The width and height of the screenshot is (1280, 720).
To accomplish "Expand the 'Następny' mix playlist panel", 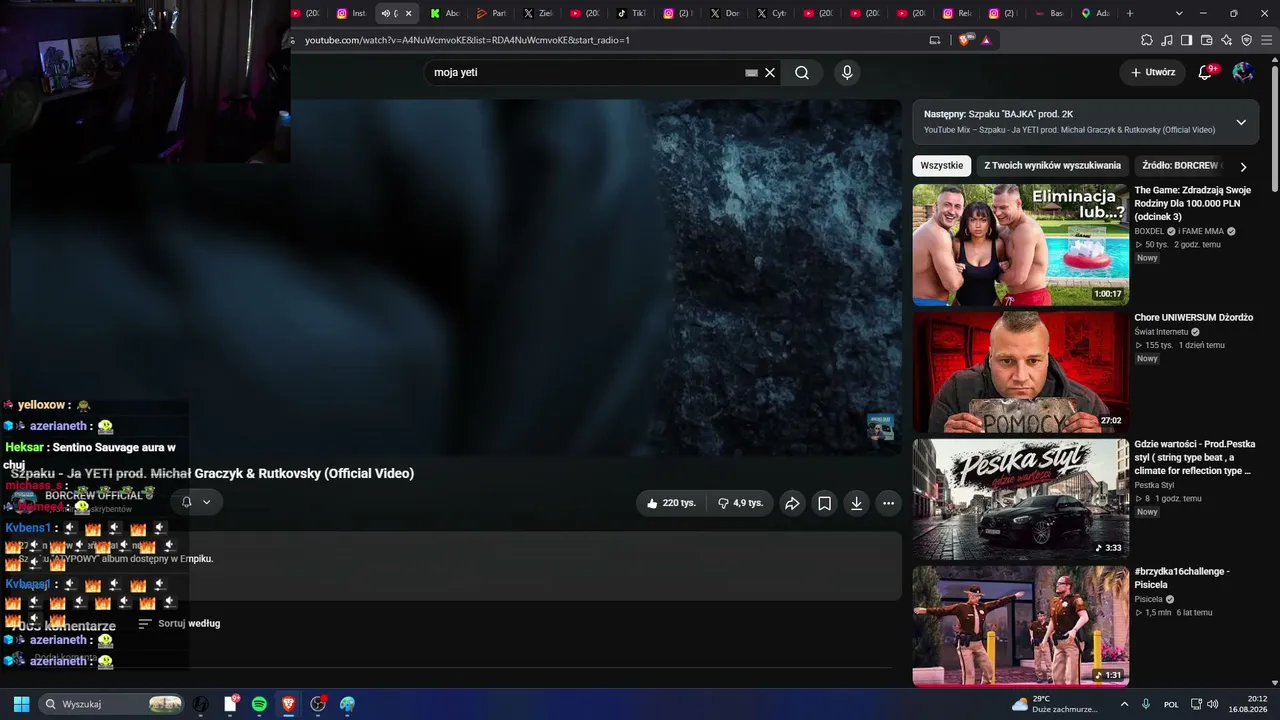I will 1241,122.
